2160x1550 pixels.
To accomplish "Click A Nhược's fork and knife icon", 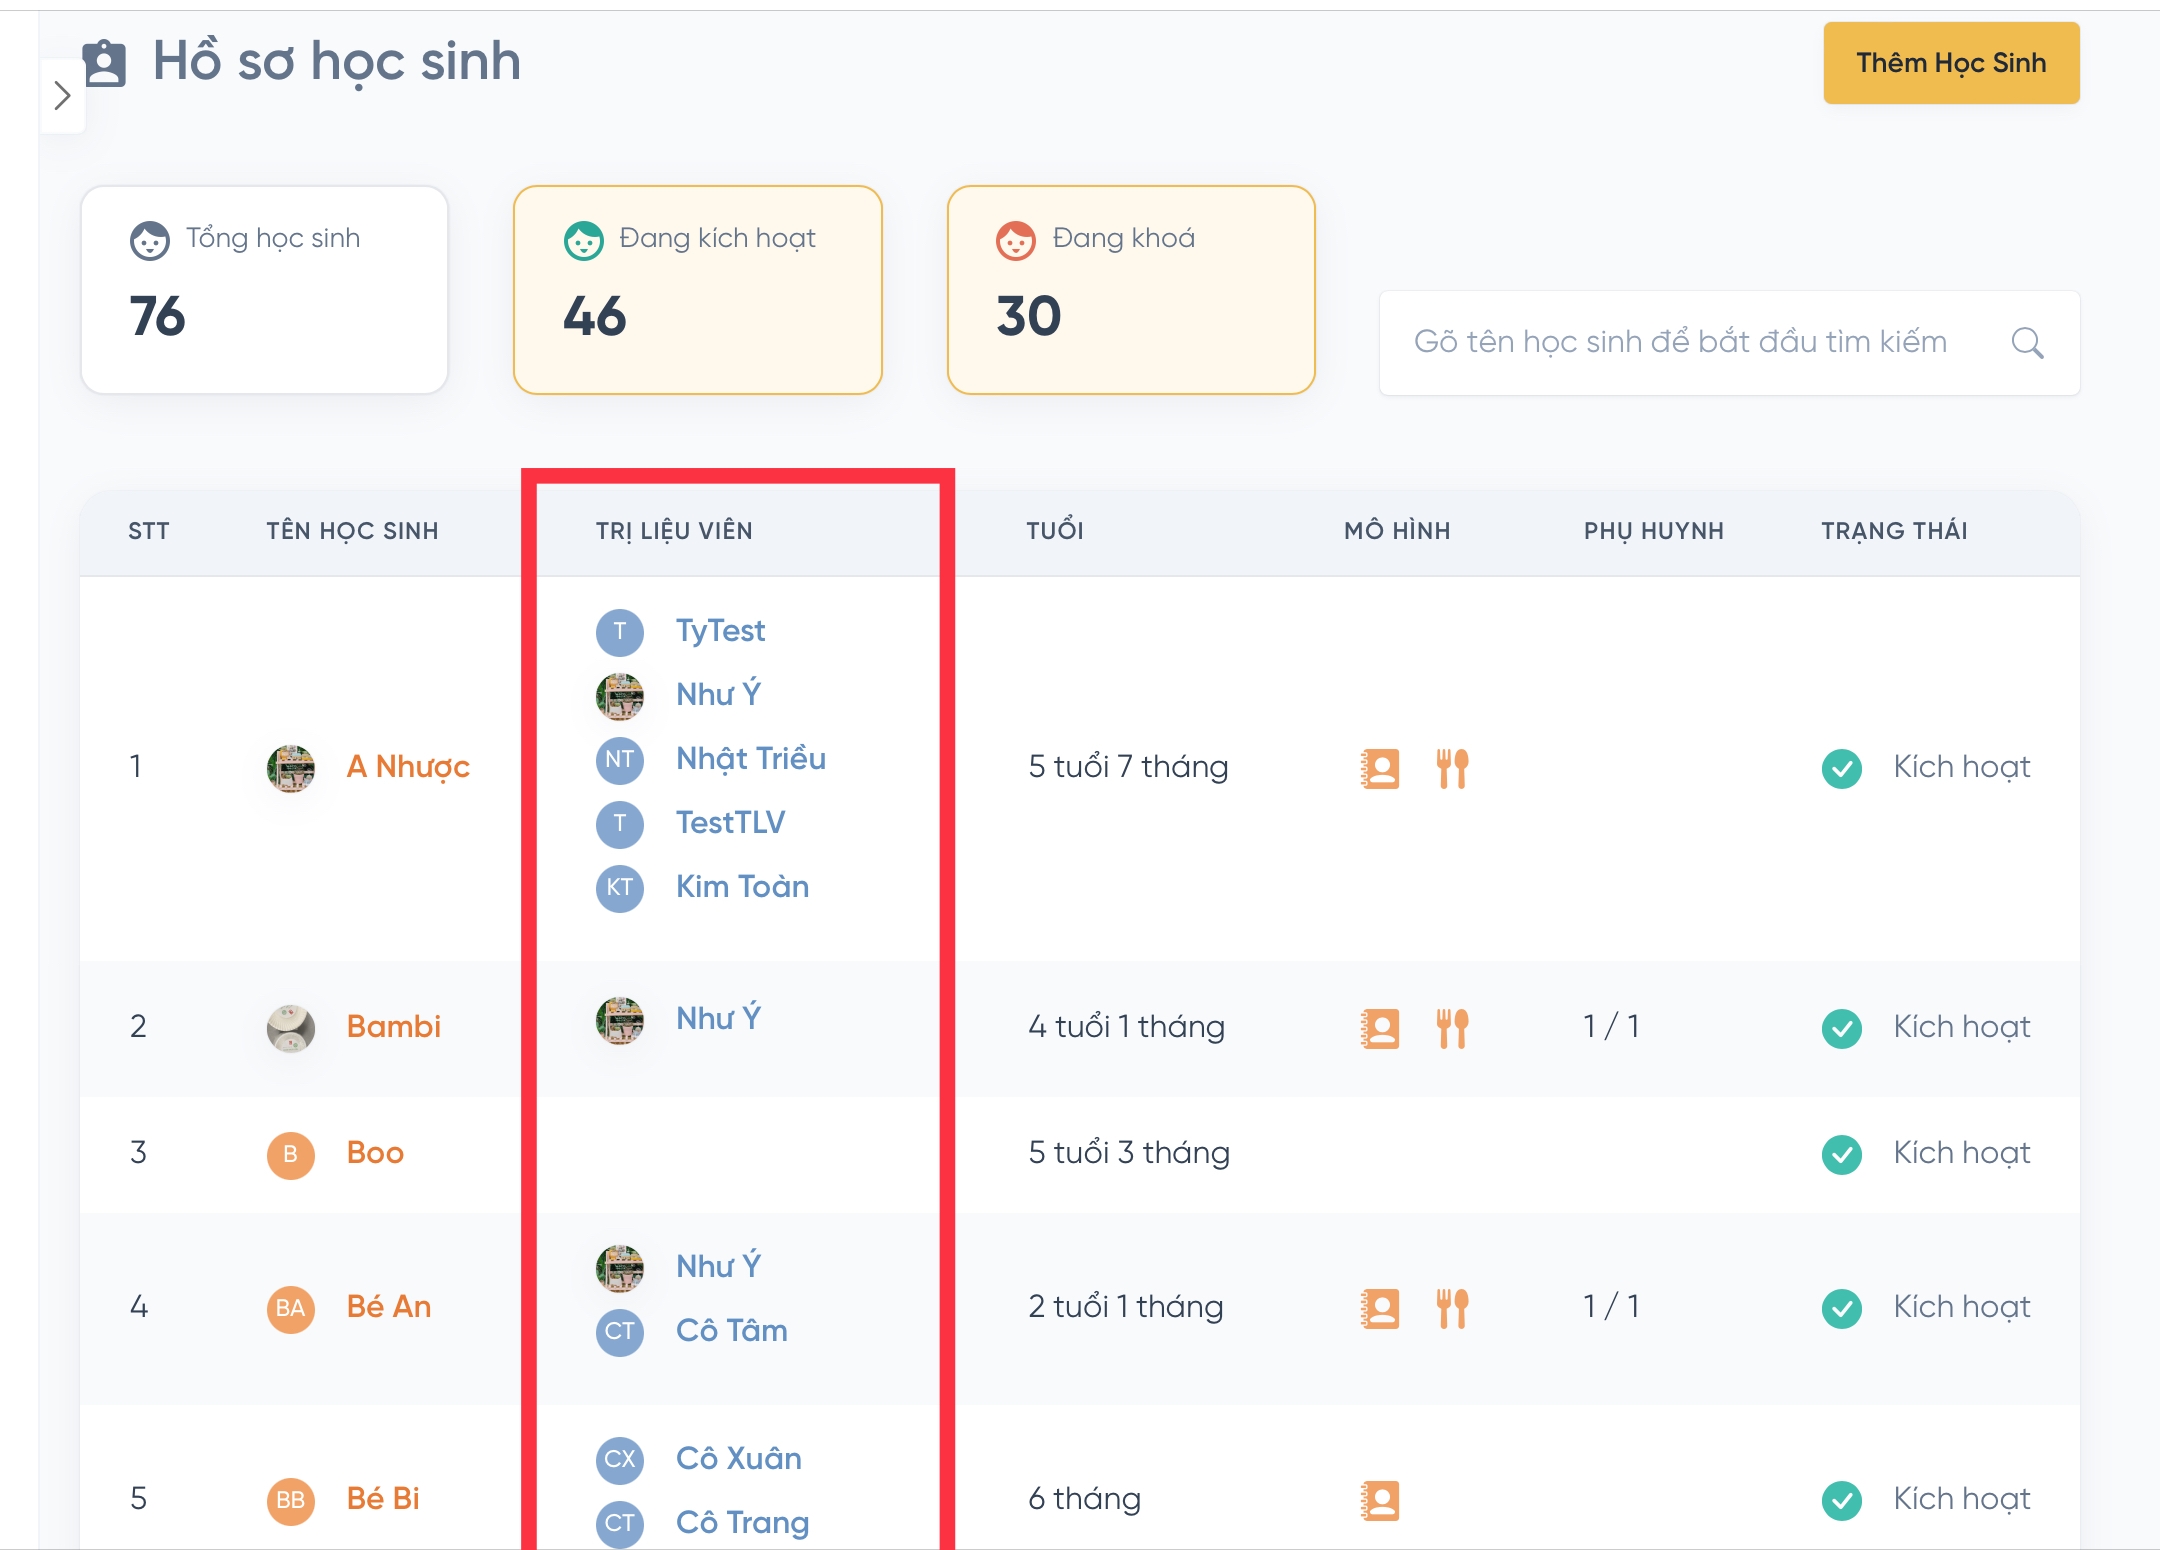I will [1452, 768].
